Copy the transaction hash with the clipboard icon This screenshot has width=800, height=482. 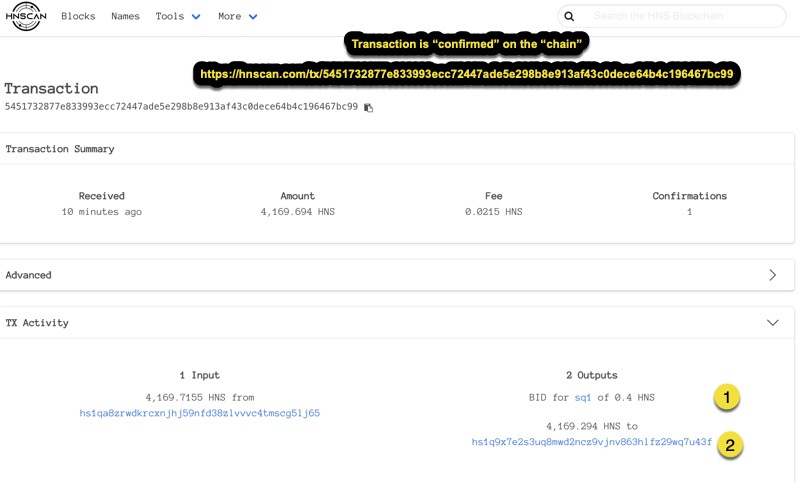coord(368,107)
